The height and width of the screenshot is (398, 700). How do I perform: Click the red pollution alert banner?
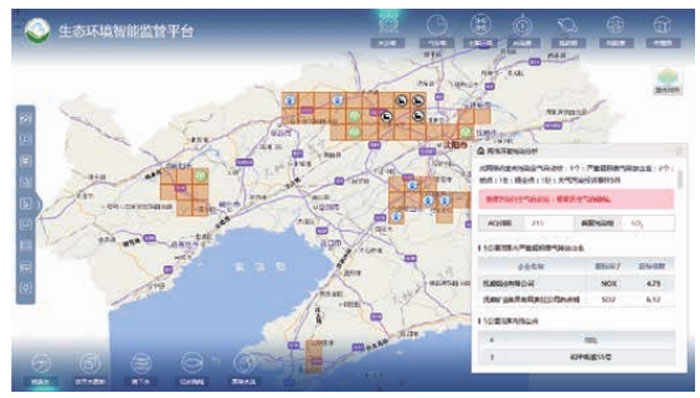pyautogui.click(x=576, y=199)
